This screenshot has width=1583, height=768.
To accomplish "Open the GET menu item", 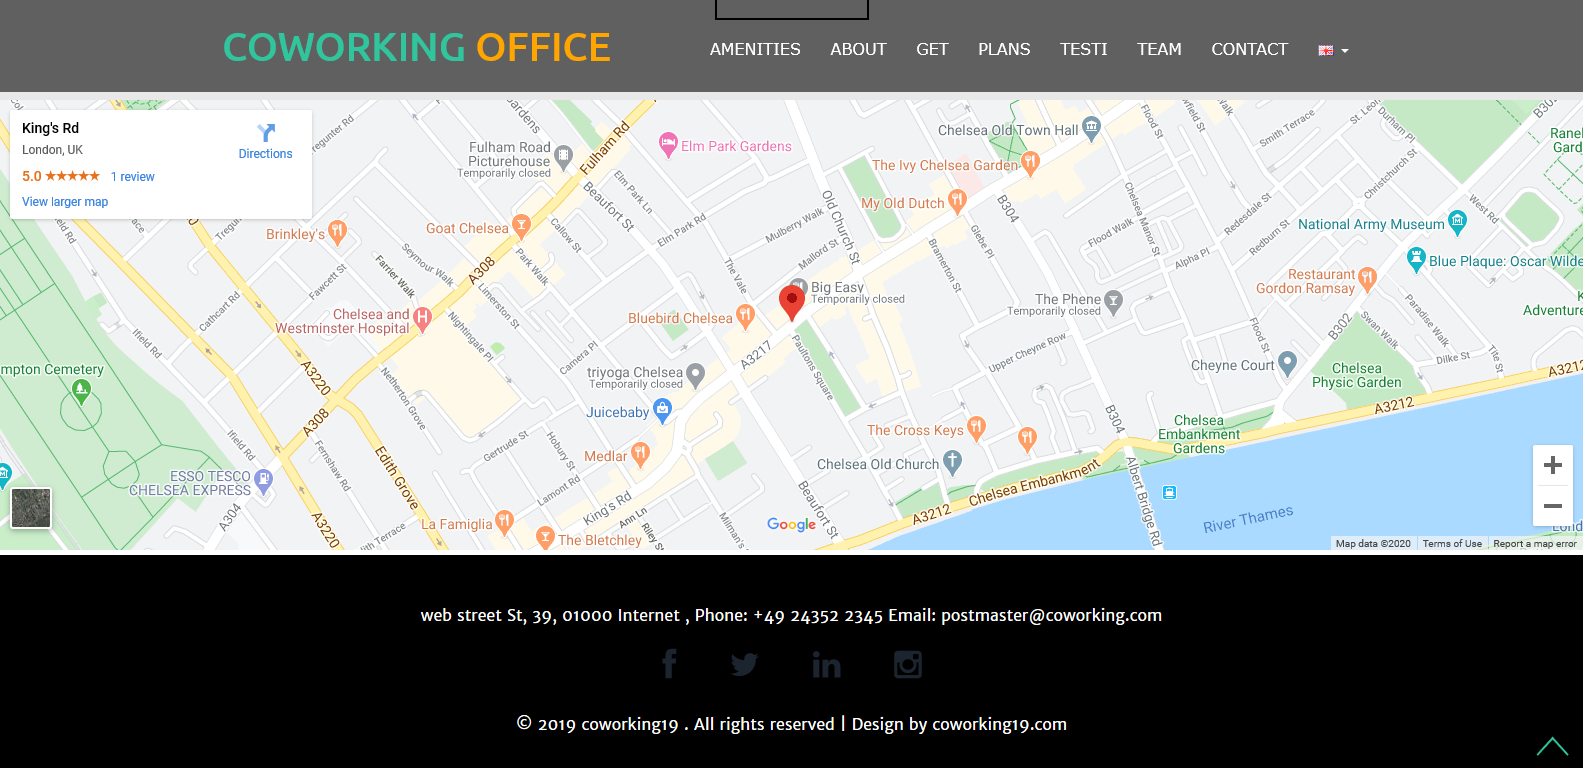I will 932,49.
